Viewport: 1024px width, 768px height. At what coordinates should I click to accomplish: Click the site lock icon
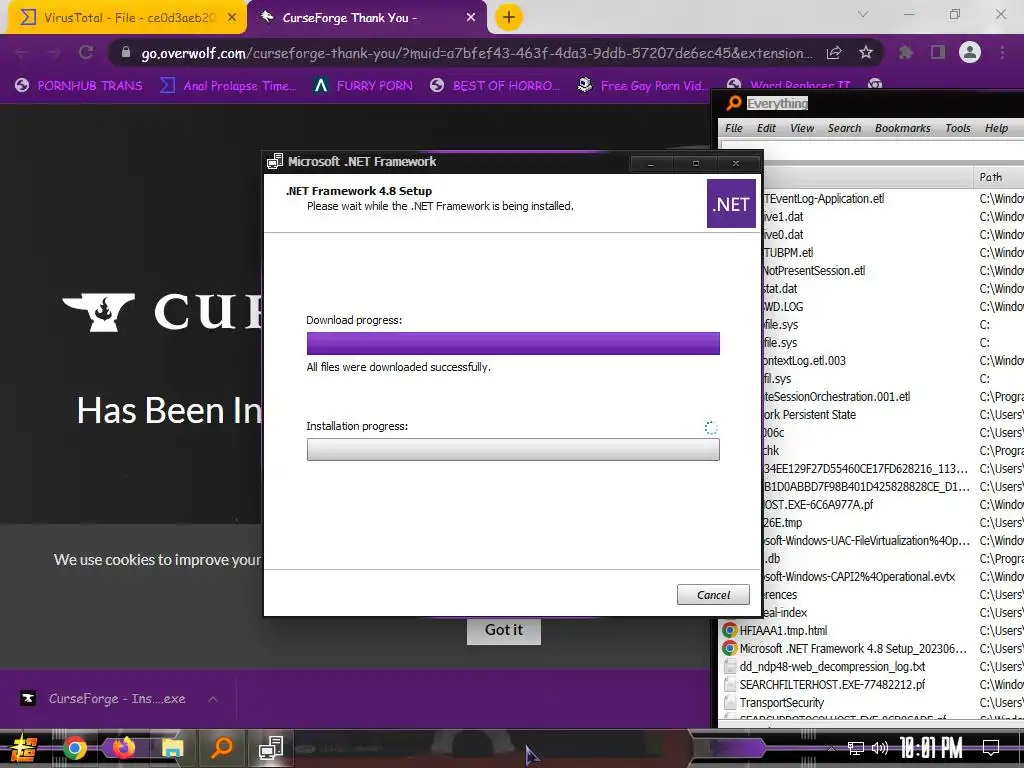[x=126, y=53]
